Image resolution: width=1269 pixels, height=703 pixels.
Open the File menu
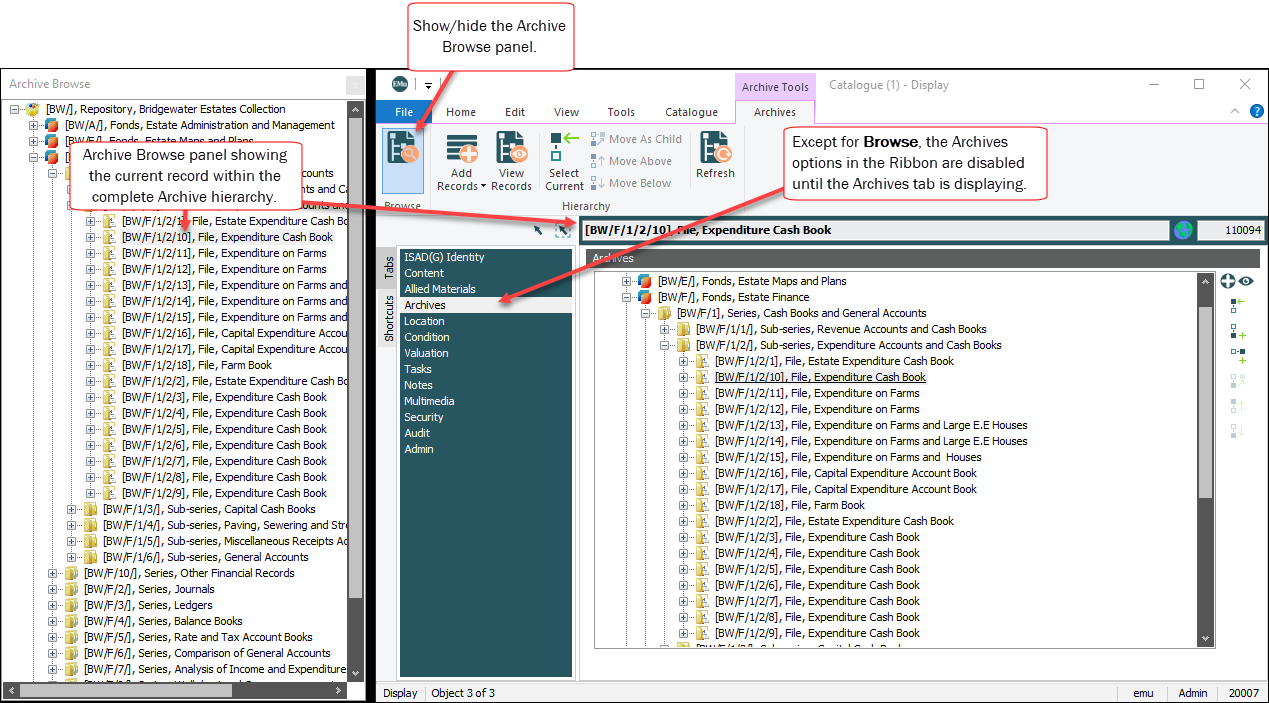(404, 112)
